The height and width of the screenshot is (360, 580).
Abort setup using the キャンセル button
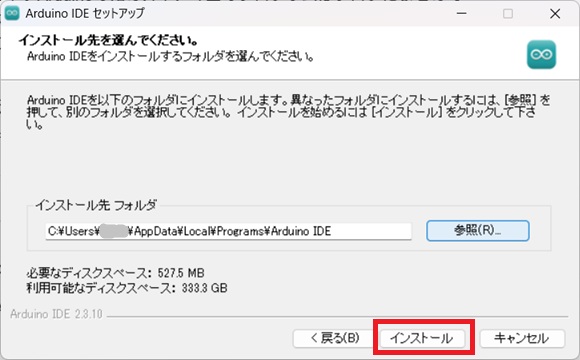[x=522, y=338]
